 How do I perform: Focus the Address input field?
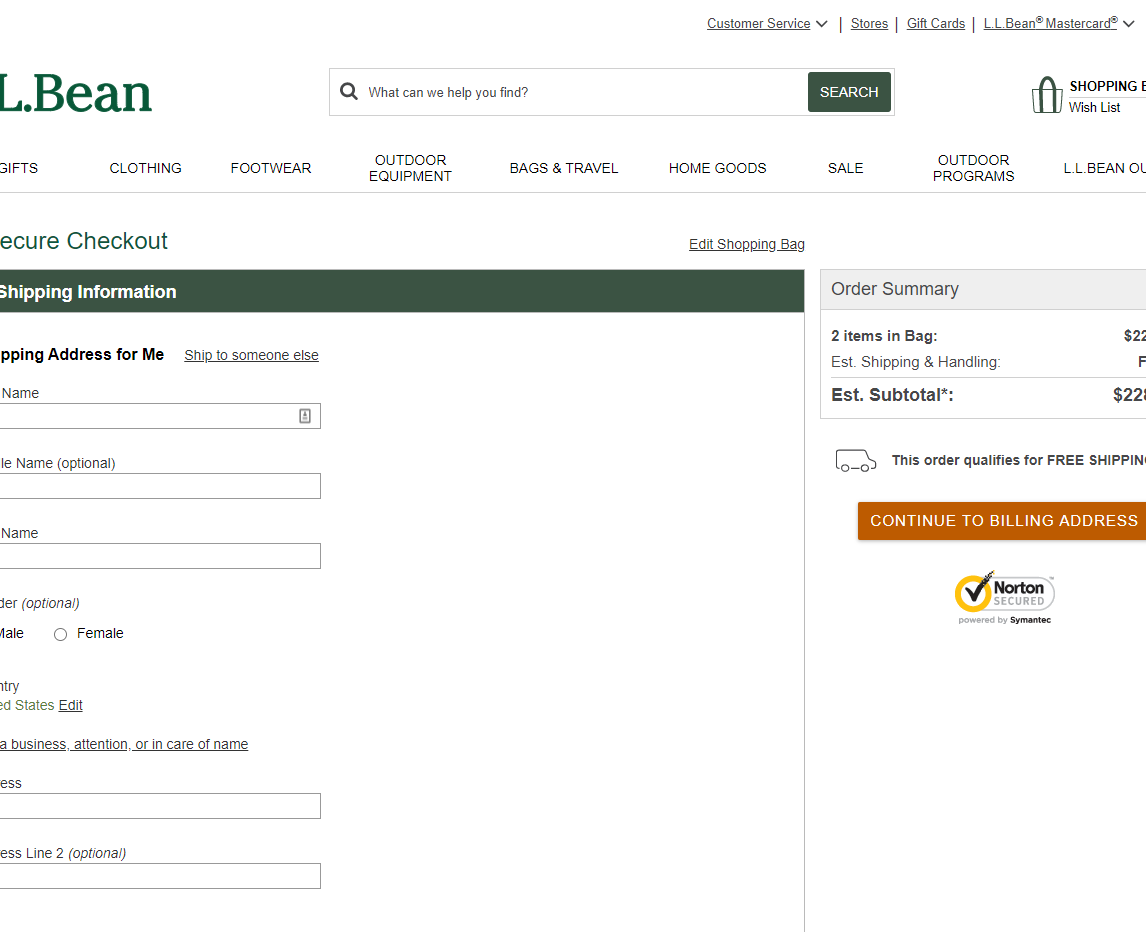160,806
